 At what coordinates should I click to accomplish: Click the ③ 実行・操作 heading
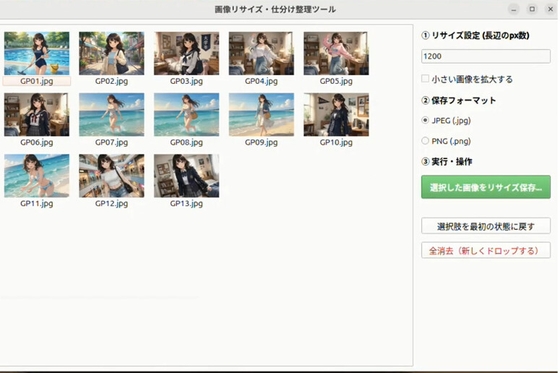pos(447,161)
